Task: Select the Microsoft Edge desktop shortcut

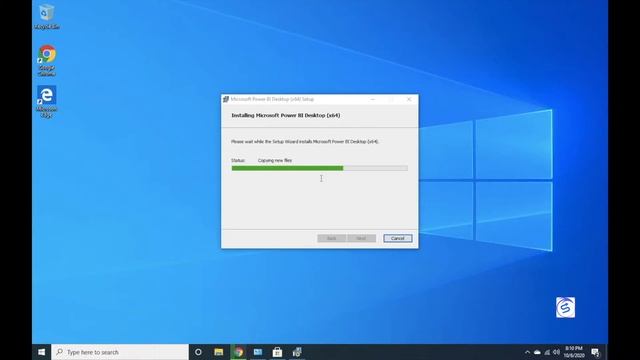Action: coord(47,102)
